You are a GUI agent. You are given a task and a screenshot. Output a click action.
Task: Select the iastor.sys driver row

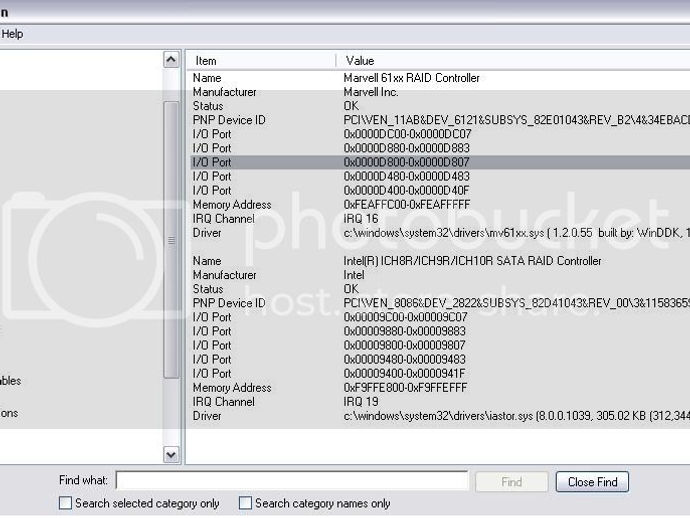440,416
